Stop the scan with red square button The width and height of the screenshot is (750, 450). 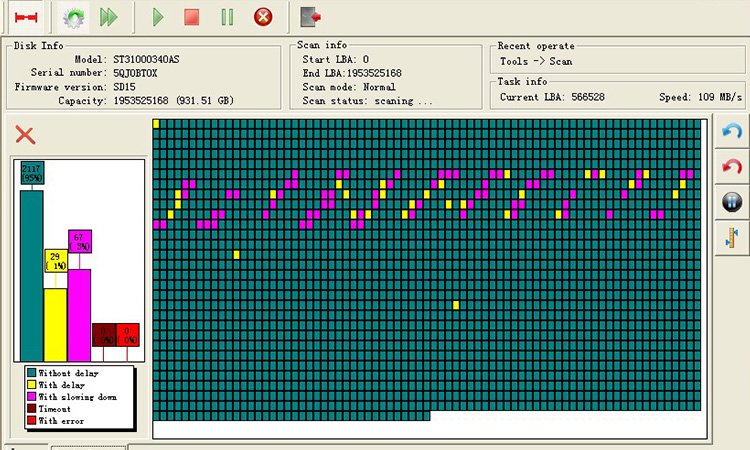(192, 18)
